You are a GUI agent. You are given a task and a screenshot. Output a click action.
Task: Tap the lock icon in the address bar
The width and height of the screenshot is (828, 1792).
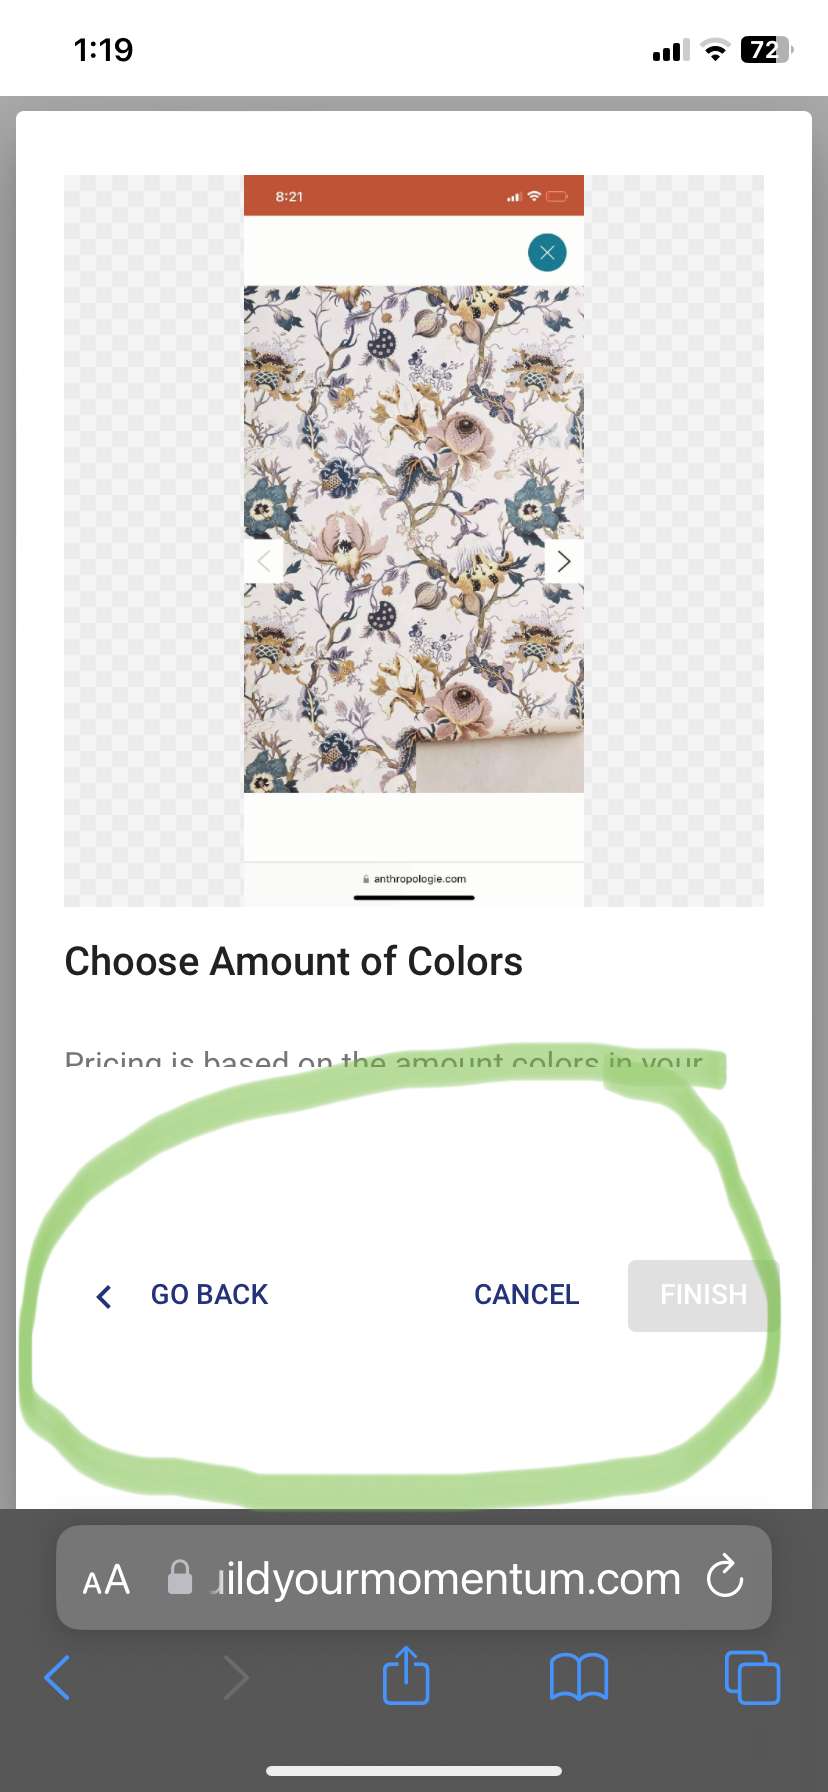[180, 1578]
